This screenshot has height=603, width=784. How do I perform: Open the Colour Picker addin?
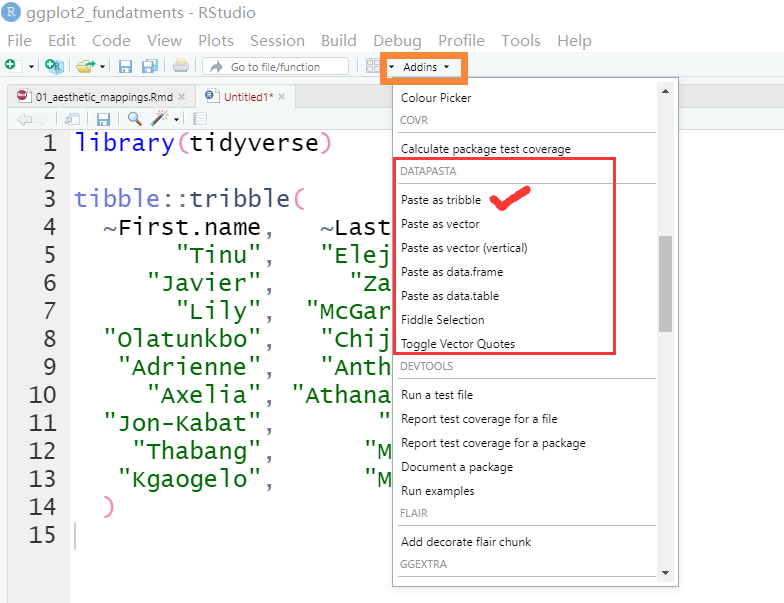point(436,98)
